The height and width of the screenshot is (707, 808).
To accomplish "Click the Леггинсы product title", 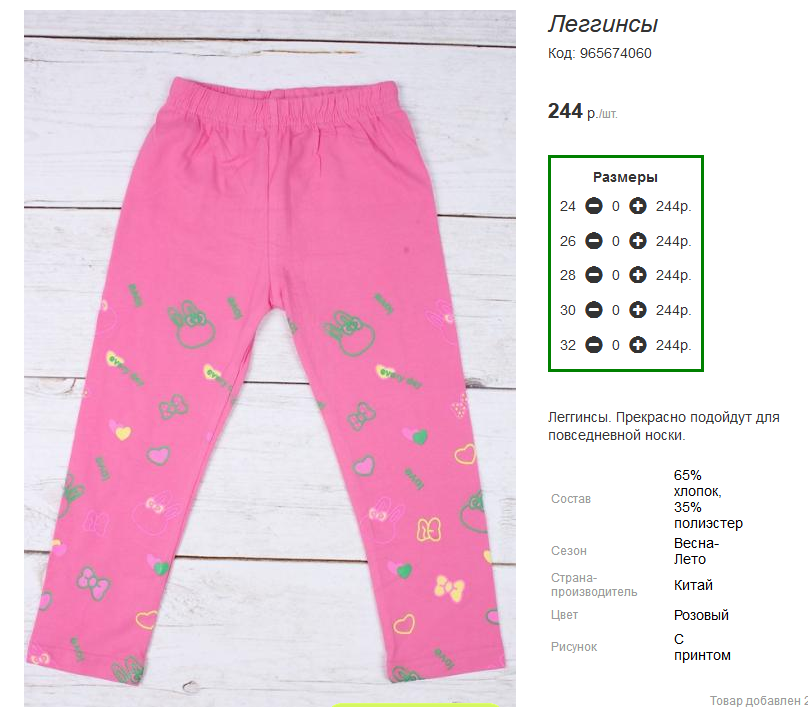I will coord(603,24).
